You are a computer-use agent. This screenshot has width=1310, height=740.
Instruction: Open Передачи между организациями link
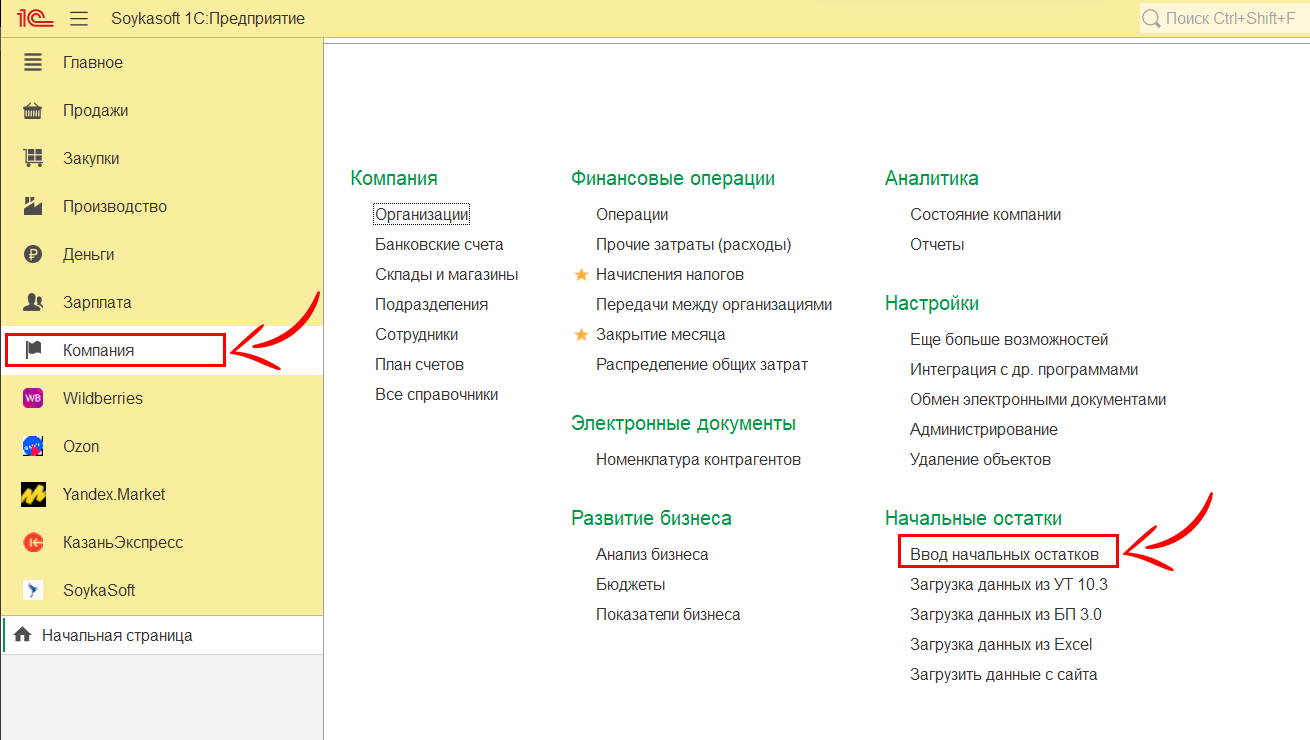click(x=714, y=304)
